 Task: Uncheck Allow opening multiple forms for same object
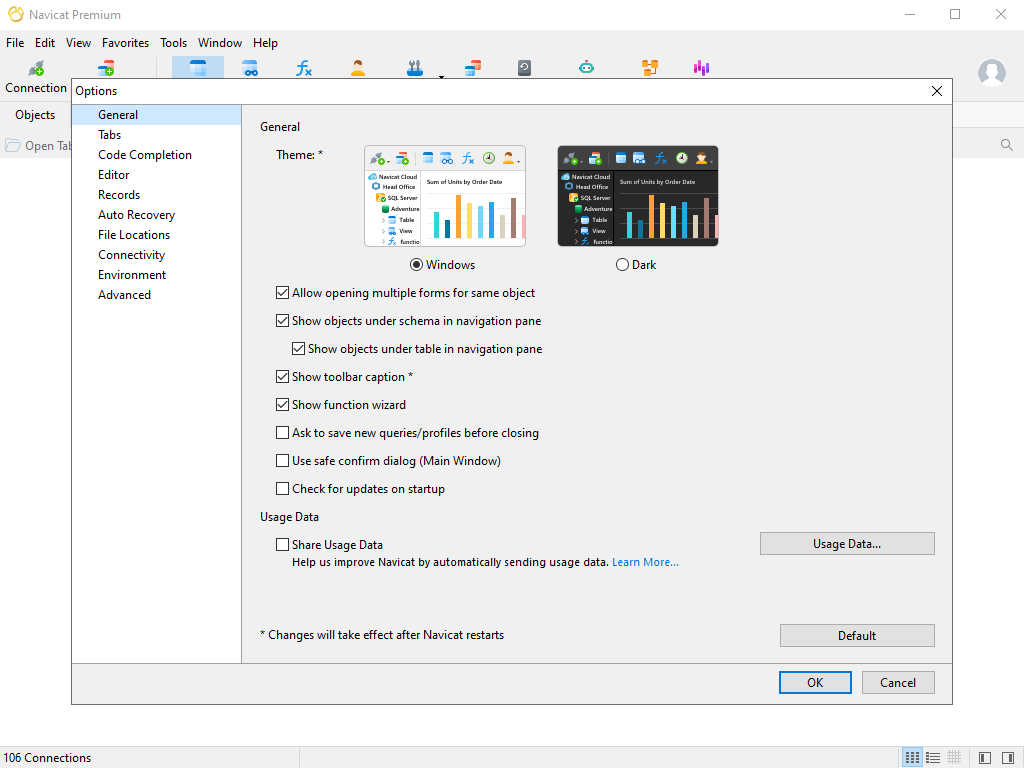pyautogui.click(x=282, y=293)
